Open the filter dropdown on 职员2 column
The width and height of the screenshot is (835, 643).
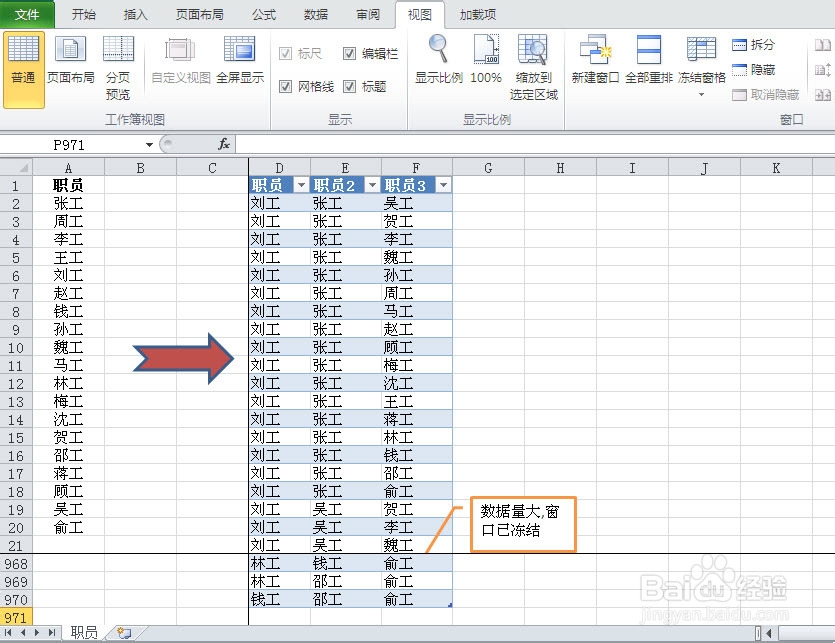371,184
